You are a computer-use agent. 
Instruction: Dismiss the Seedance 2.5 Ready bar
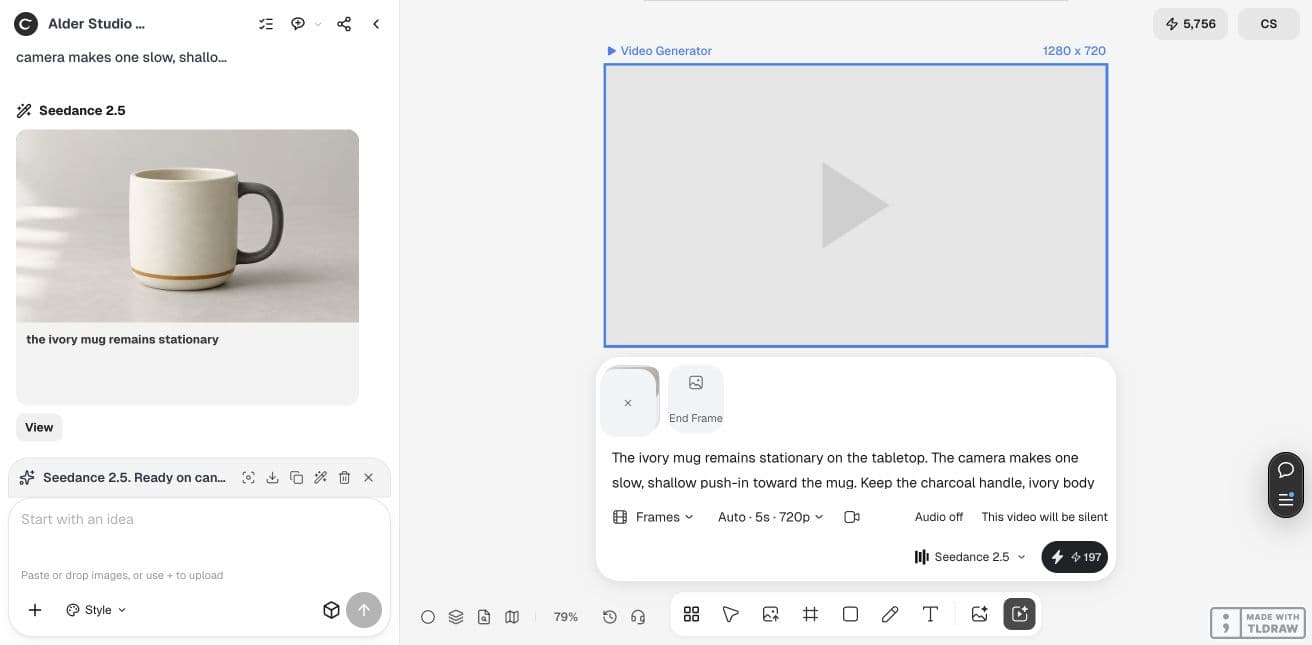tap(368, 478)
